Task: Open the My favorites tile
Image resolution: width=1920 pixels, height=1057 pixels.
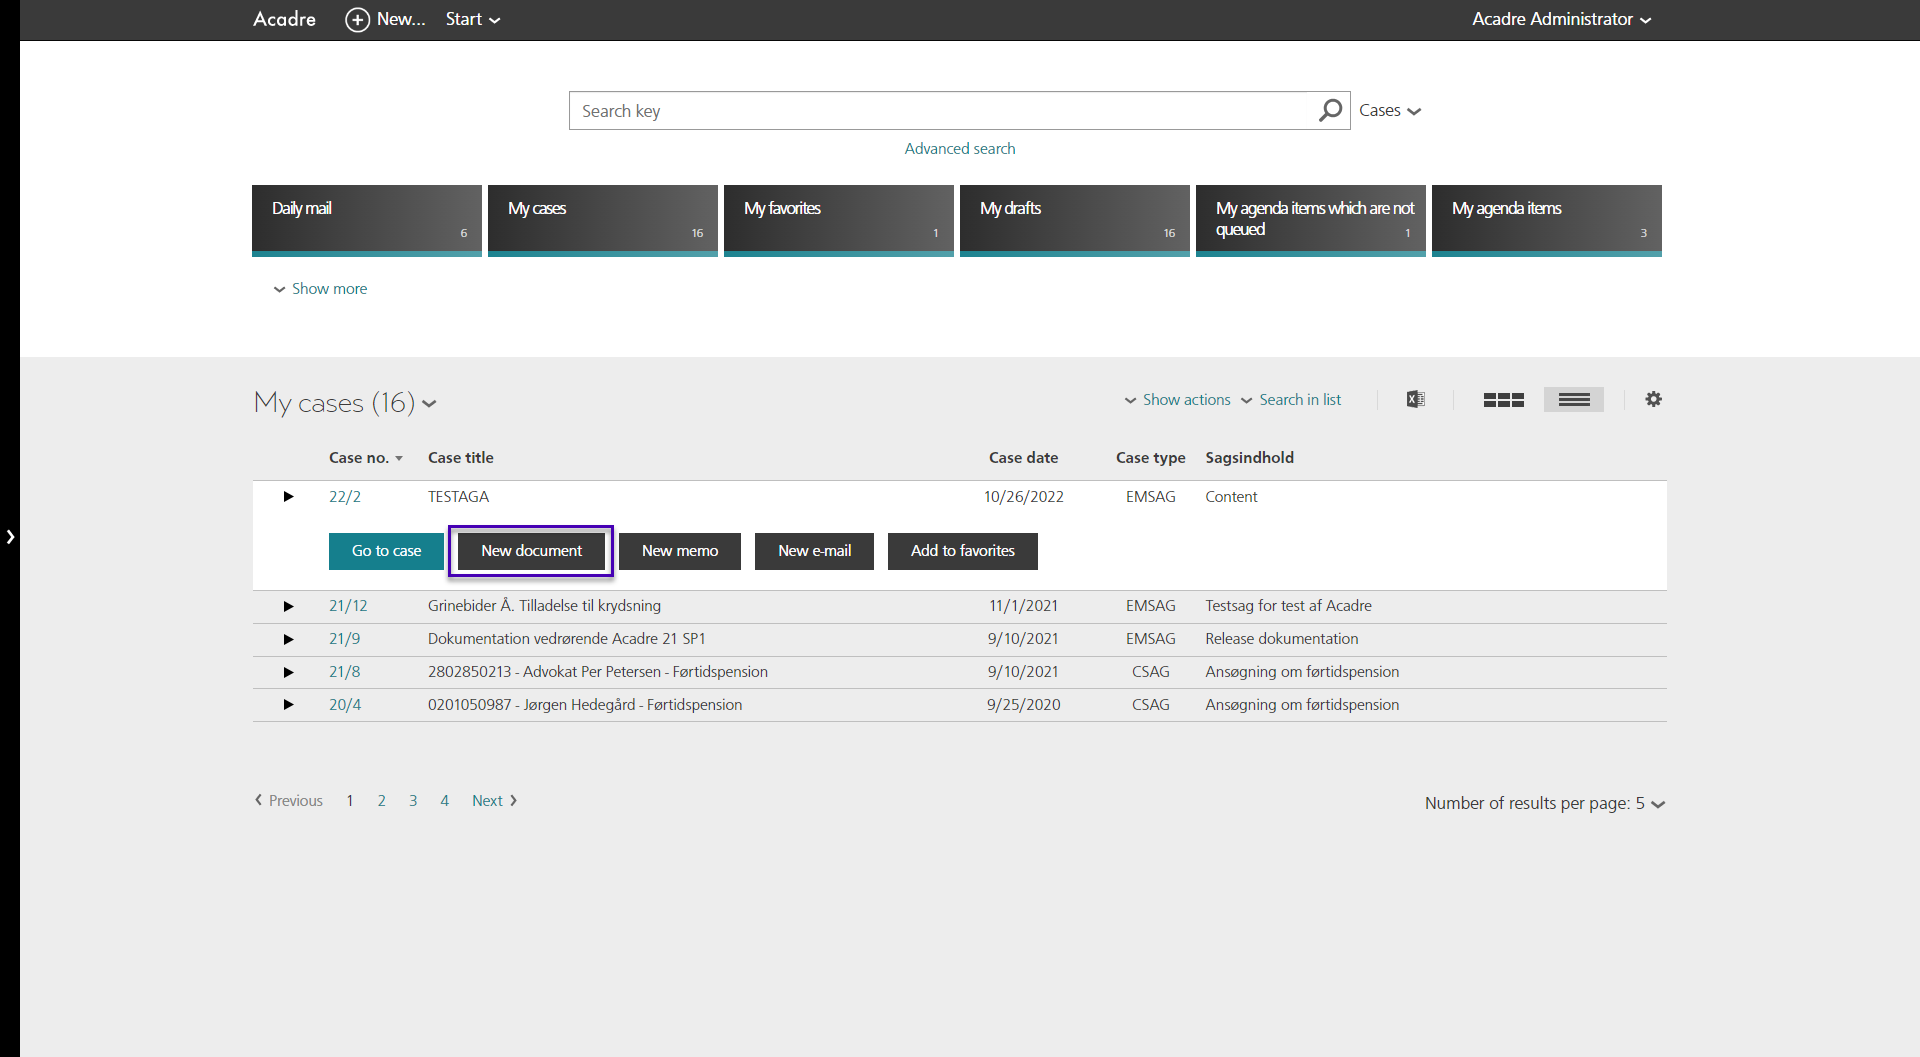Action: pos(839,220)
